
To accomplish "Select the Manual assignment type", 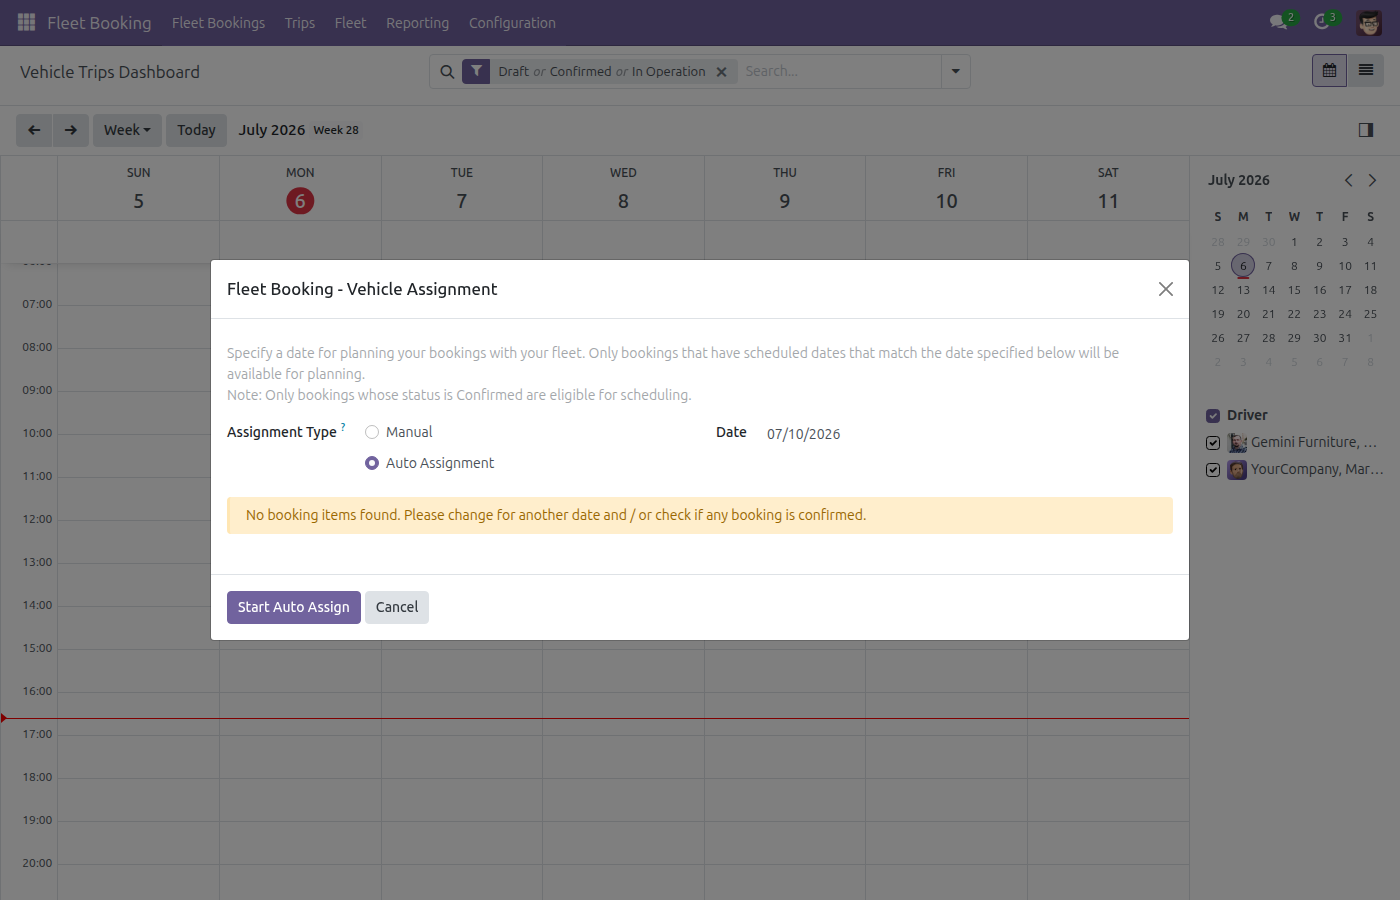I will point(372,432).
